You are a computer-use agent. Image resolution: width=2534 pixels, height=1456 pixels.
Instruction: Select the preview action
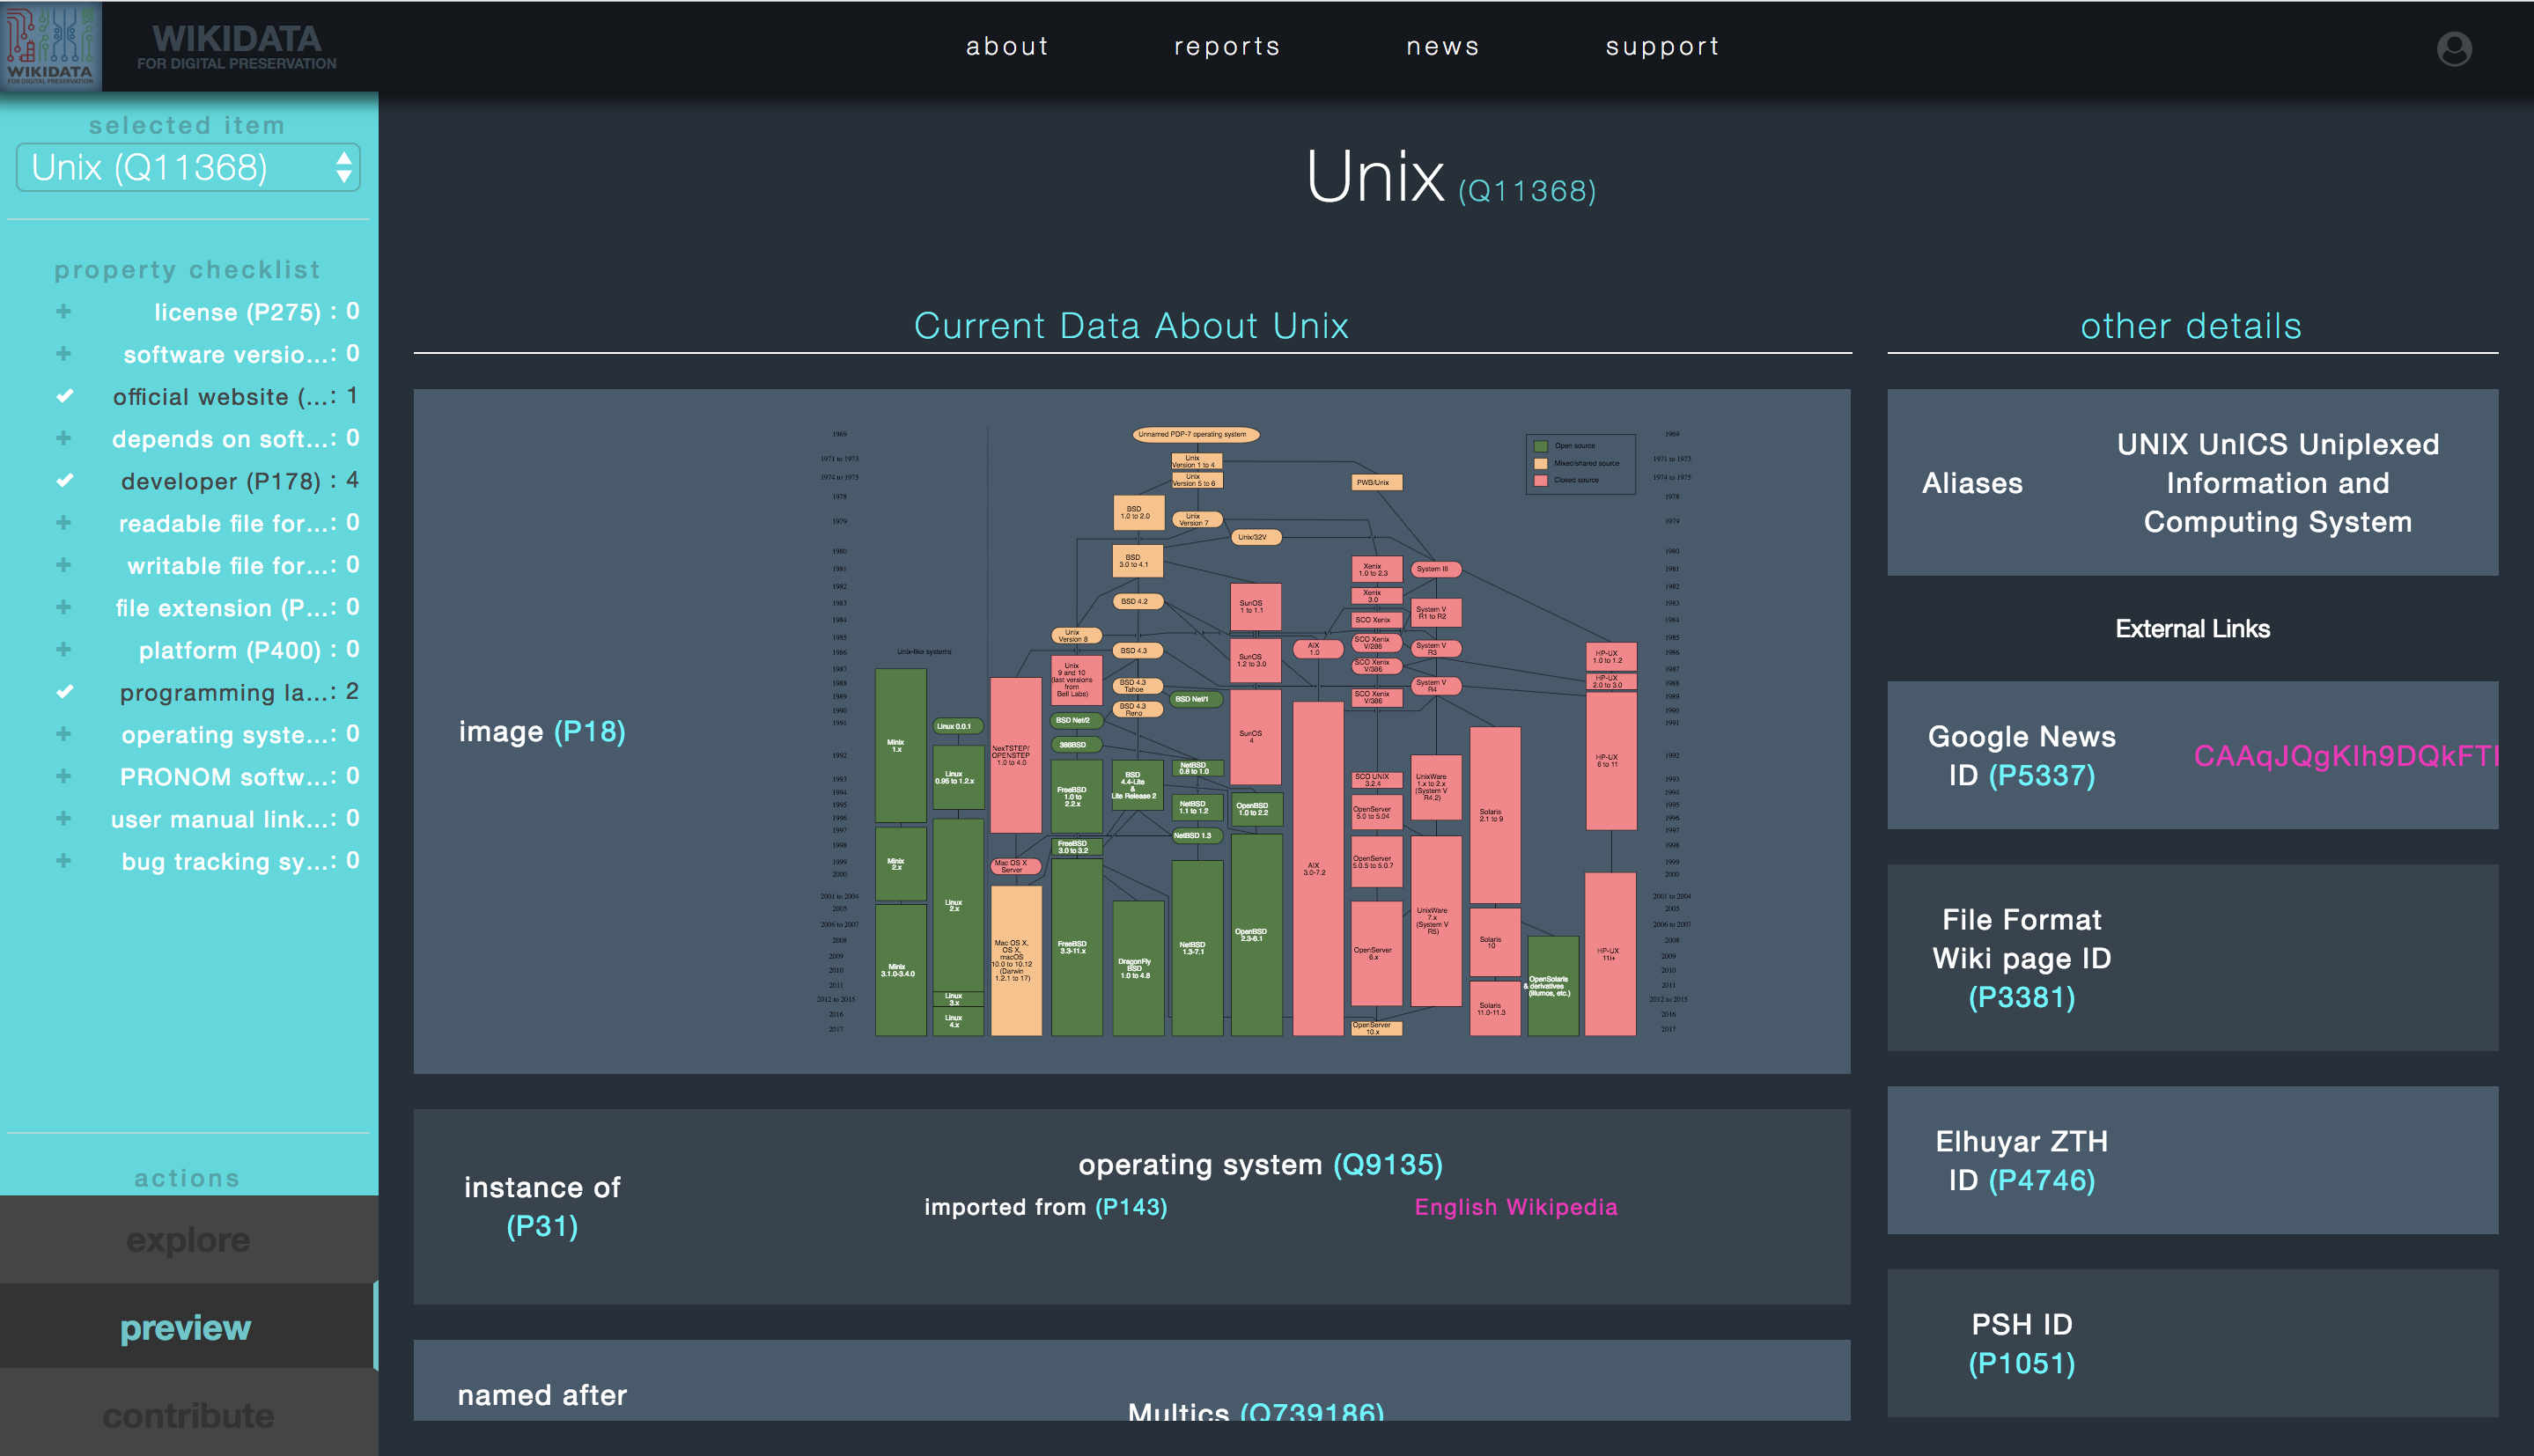coord(188,1327)
